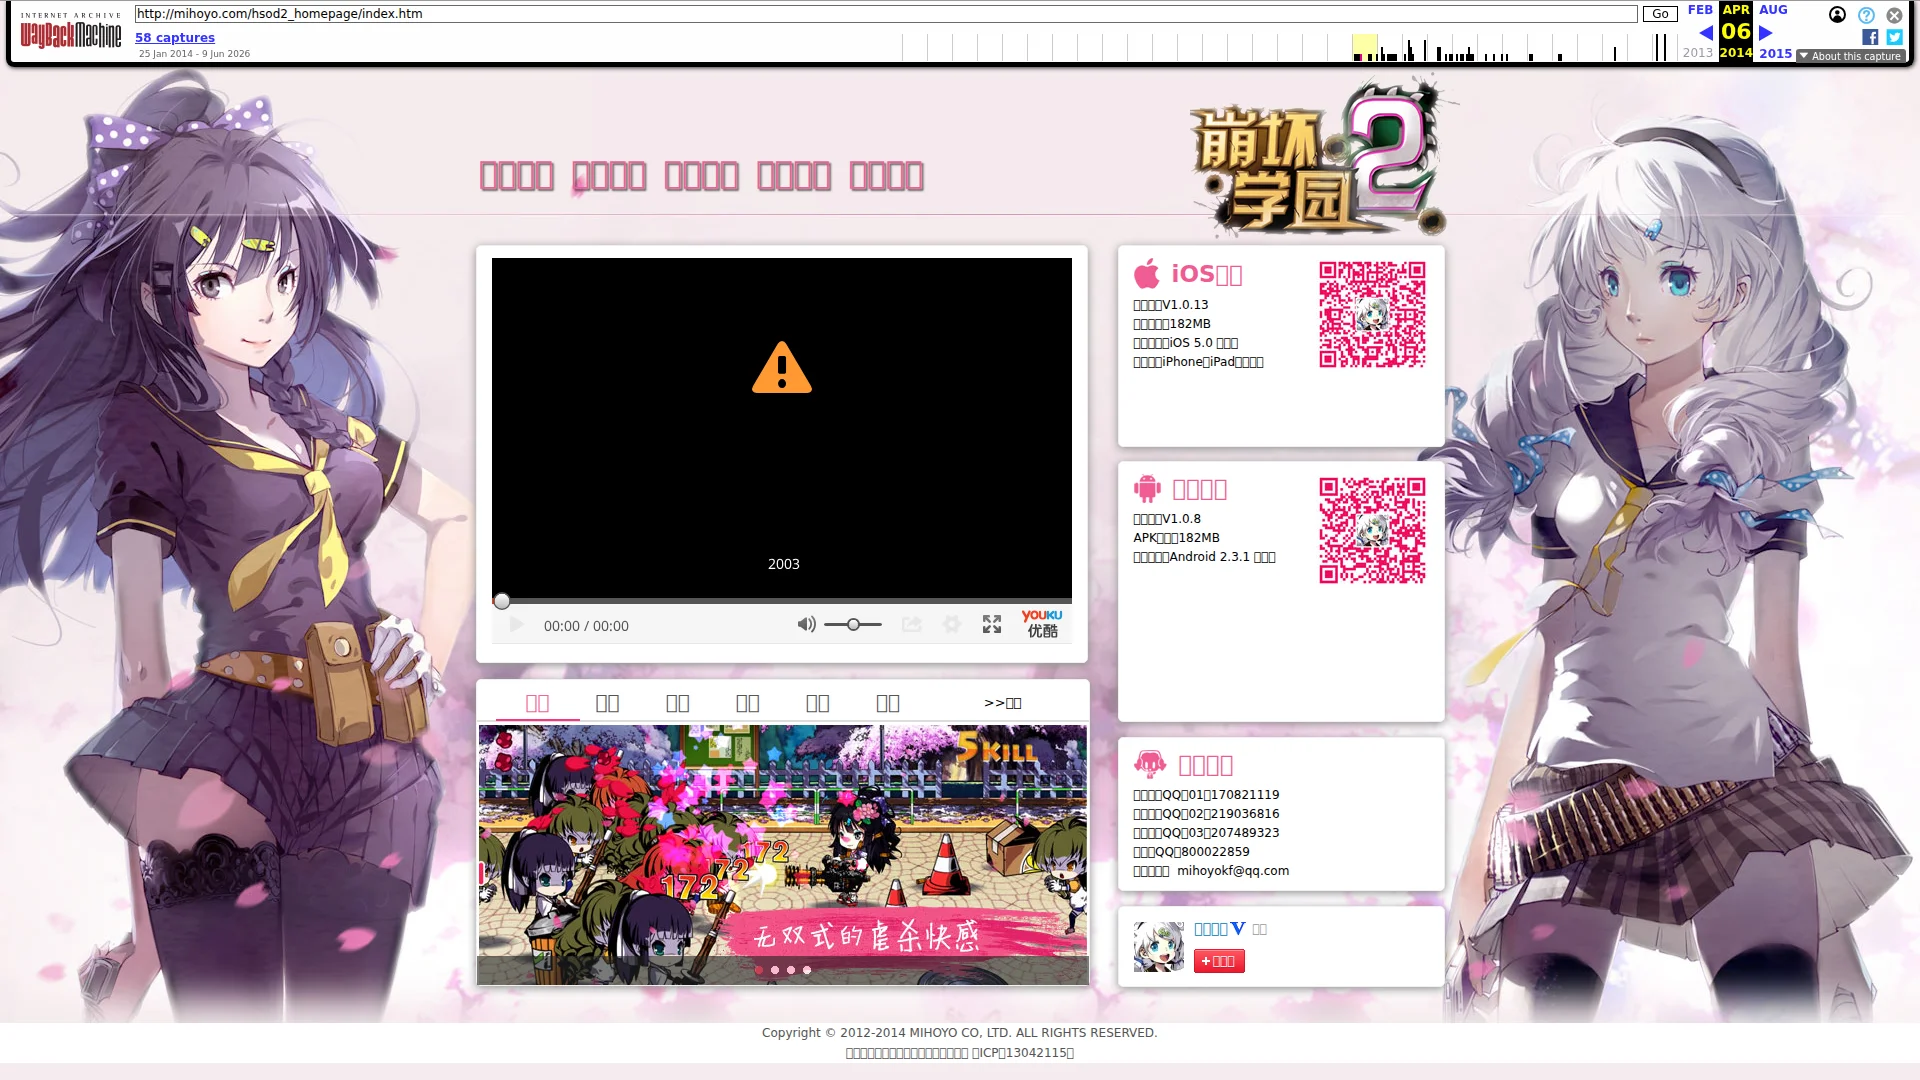The height and width of the screenshot is (1080, 1920).
Task: Open the Wayback help question-mark icon
Action: pyautogui.click(x=1866, y=15)
